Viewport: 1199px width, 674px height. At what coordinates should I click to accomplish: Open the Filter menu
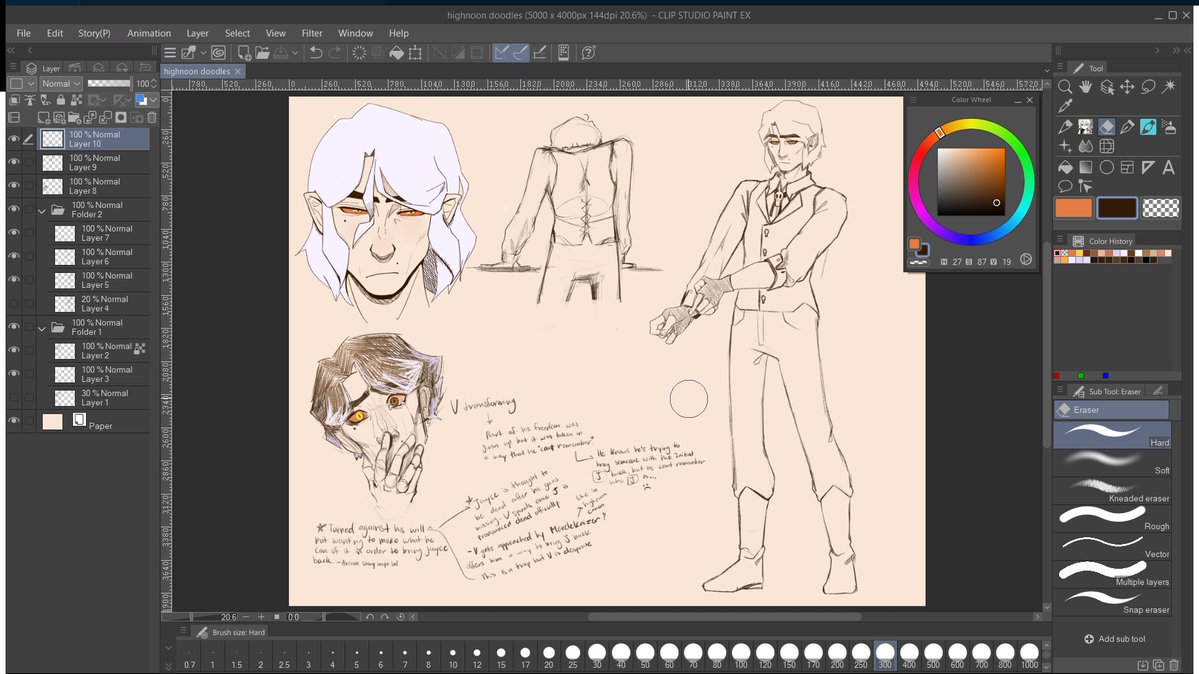[x=312, y=33]
